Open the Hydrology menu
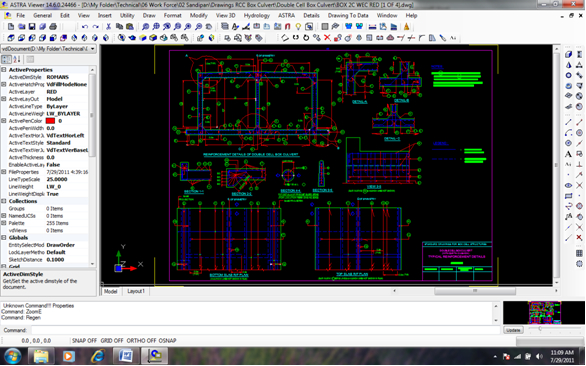Viewport: 586px width, 366px height. (x=256, y=15)
